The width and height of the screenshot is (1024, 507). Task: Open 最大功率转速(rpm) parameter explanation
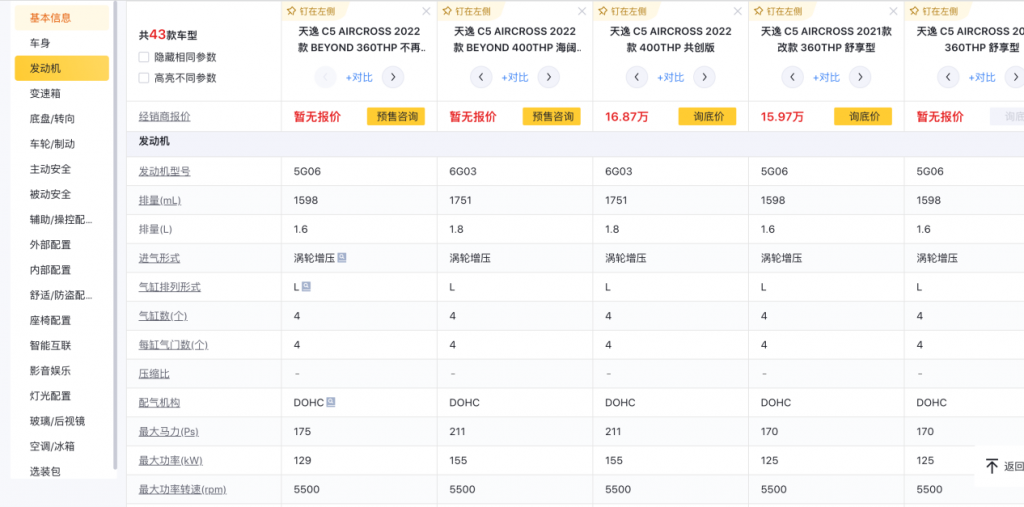pyautogui.click(x=182, y=489)
